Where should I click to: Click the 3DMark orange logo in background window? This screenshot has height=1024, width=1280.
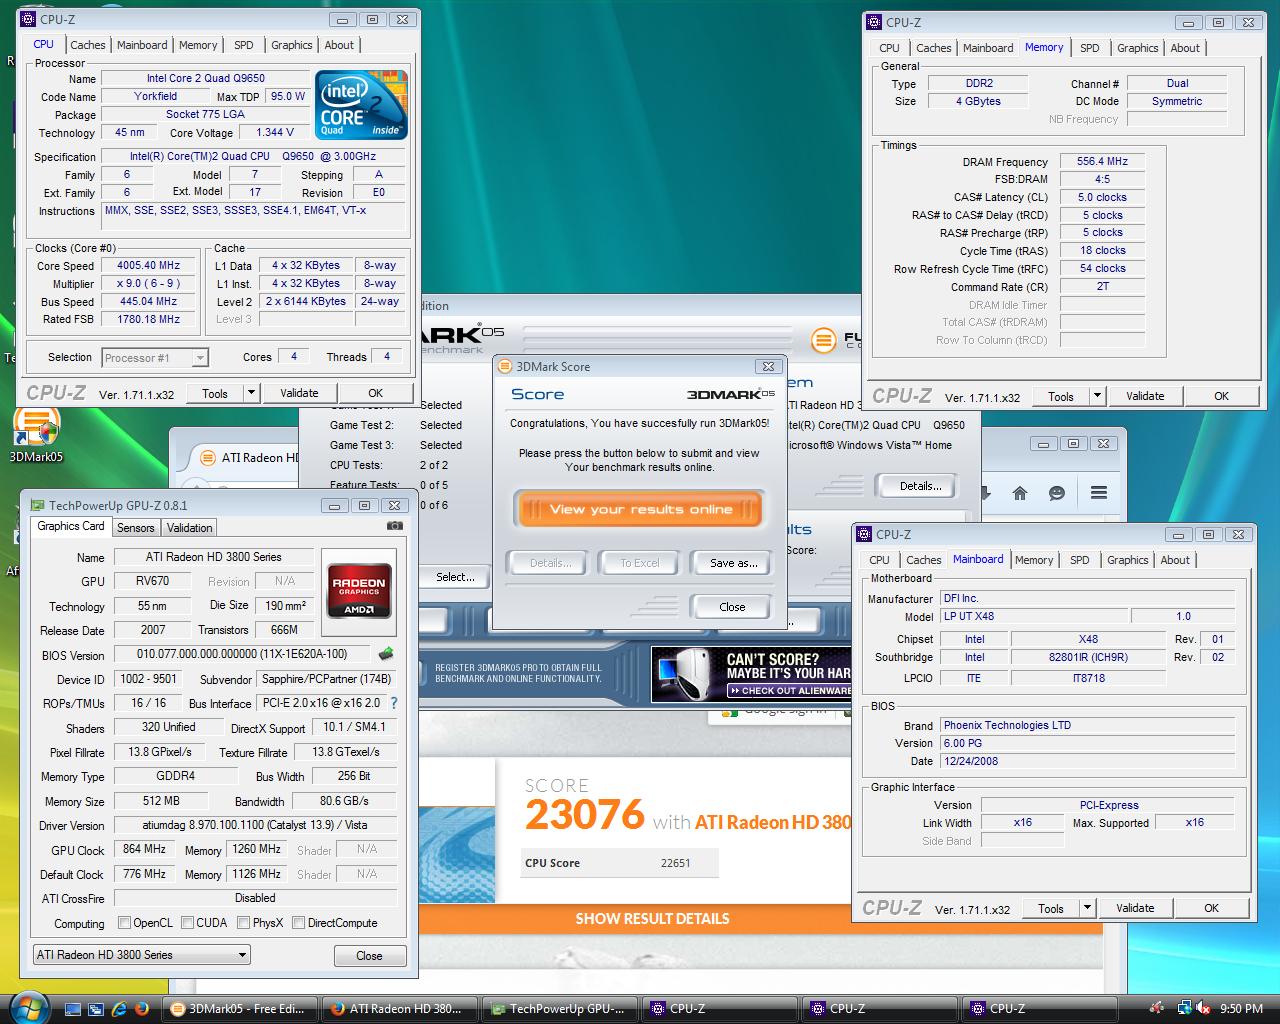[x=823, y=340]
